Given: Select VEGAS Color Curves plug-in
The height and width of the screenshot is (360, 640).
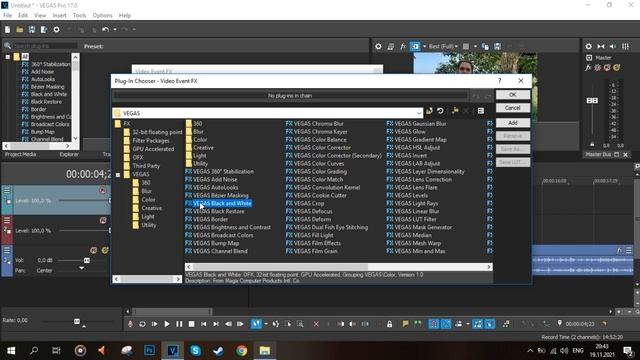Looking at the screenshot, I should click(x=319, y=163).
